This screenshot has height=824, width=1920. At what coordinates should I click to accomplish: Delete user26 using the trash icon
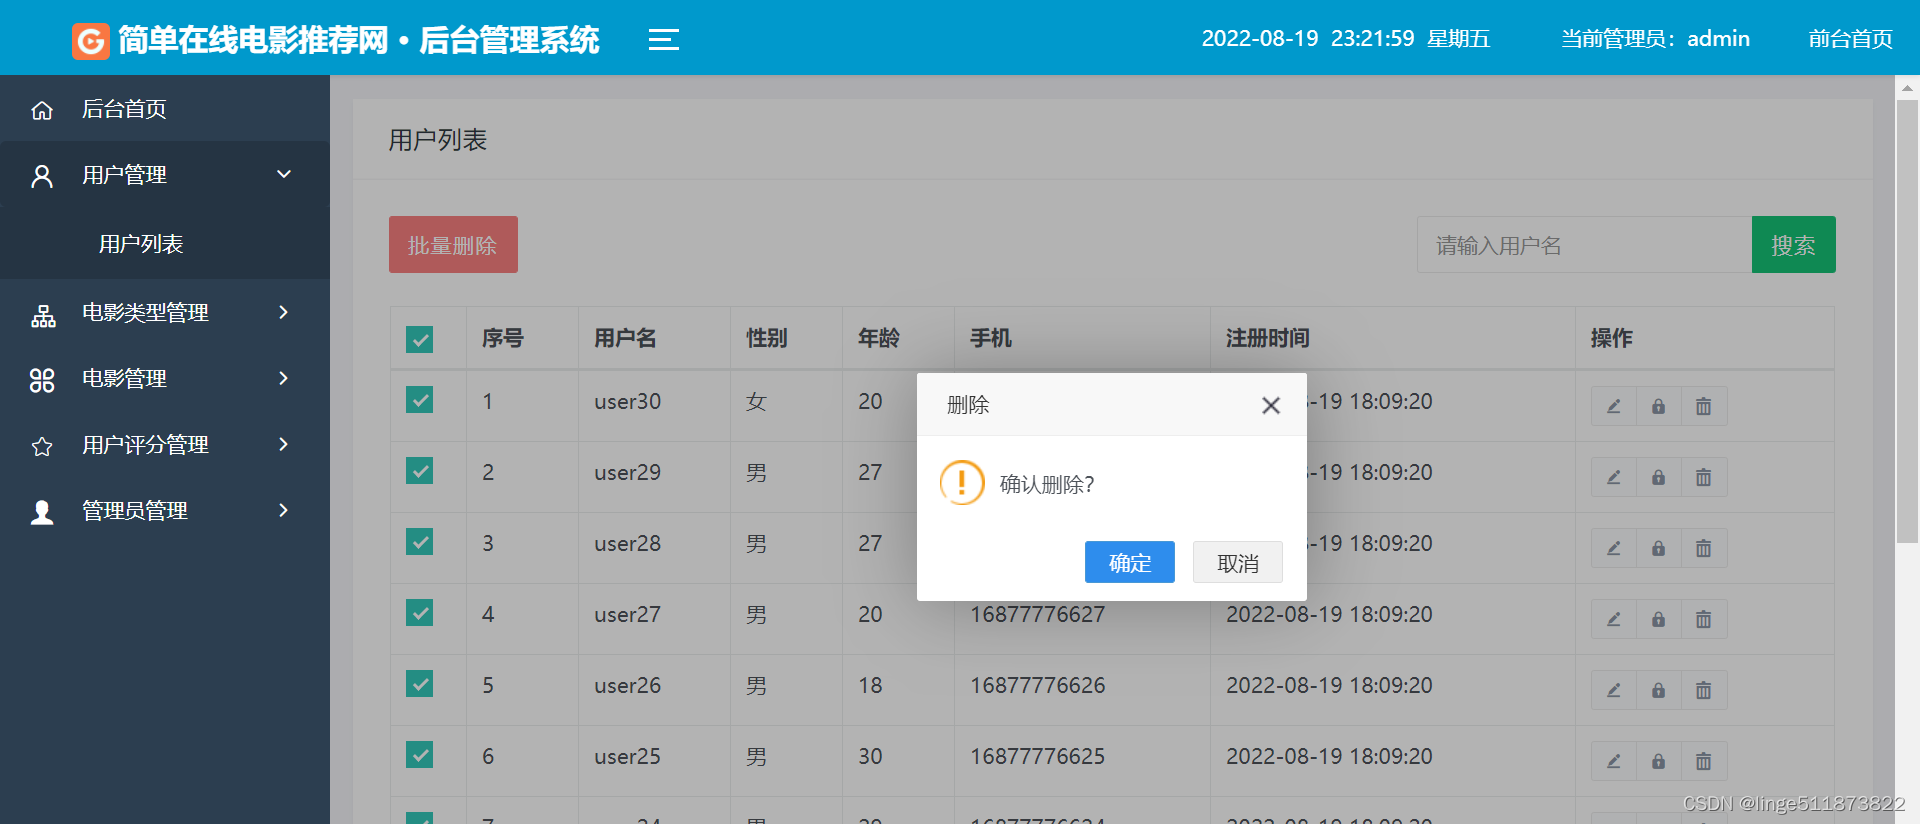tap(1704, 690)
